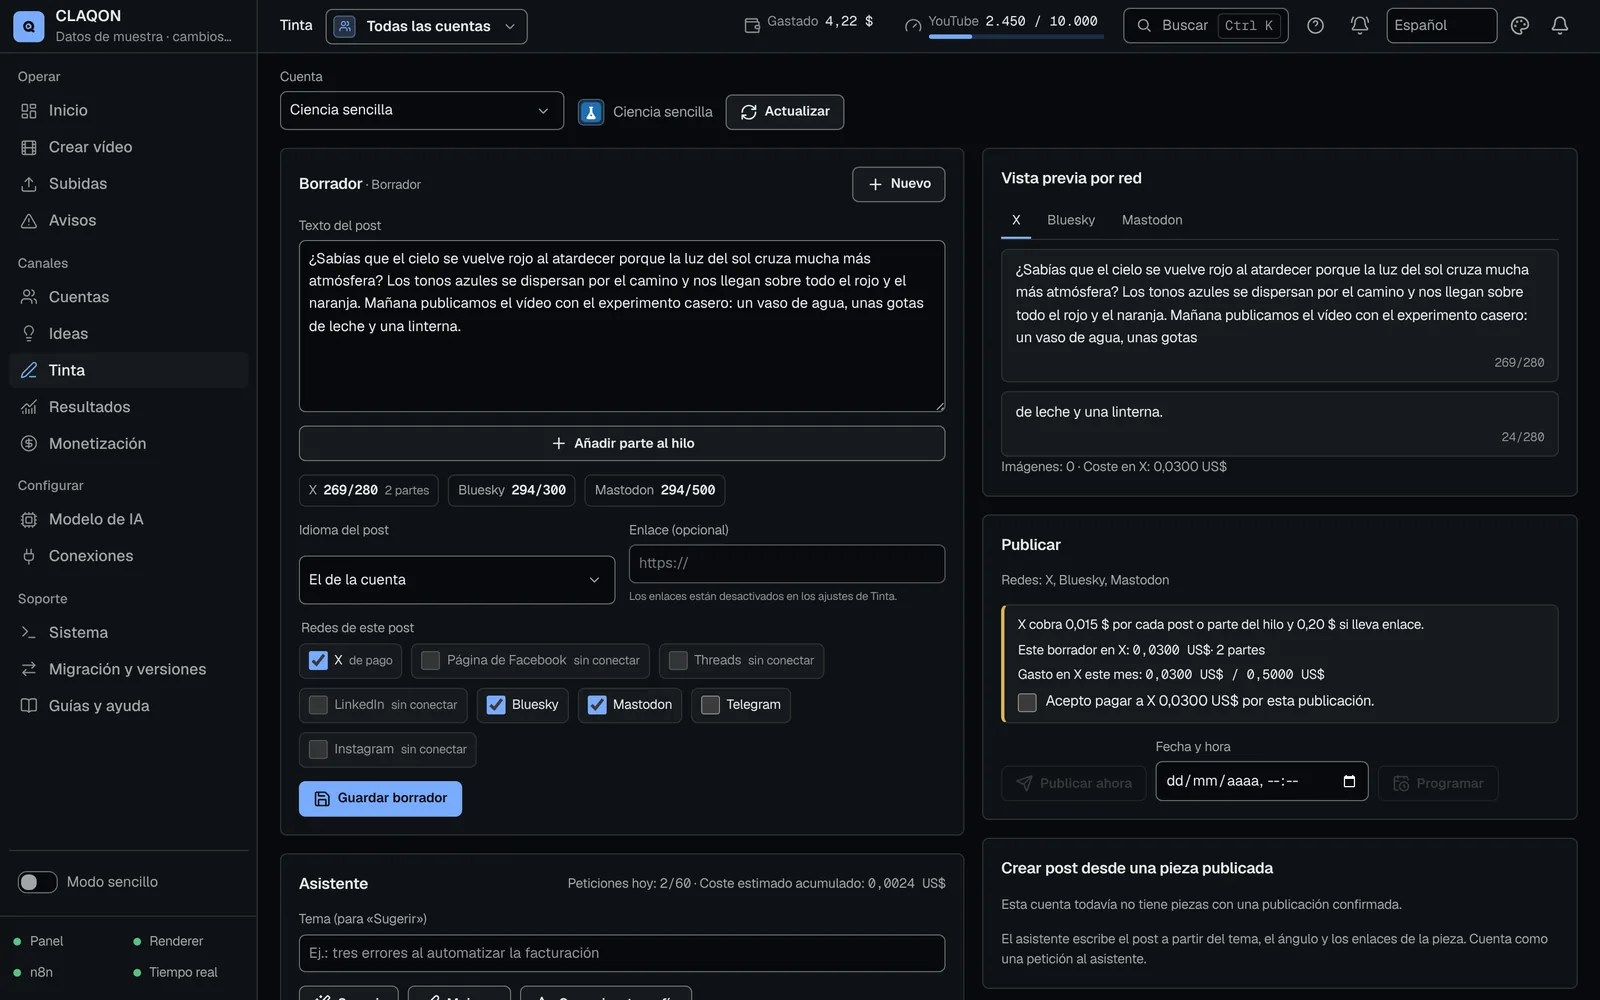Click the Conexiones plug icon
1600x1000 pixels.
pos(29,556)
